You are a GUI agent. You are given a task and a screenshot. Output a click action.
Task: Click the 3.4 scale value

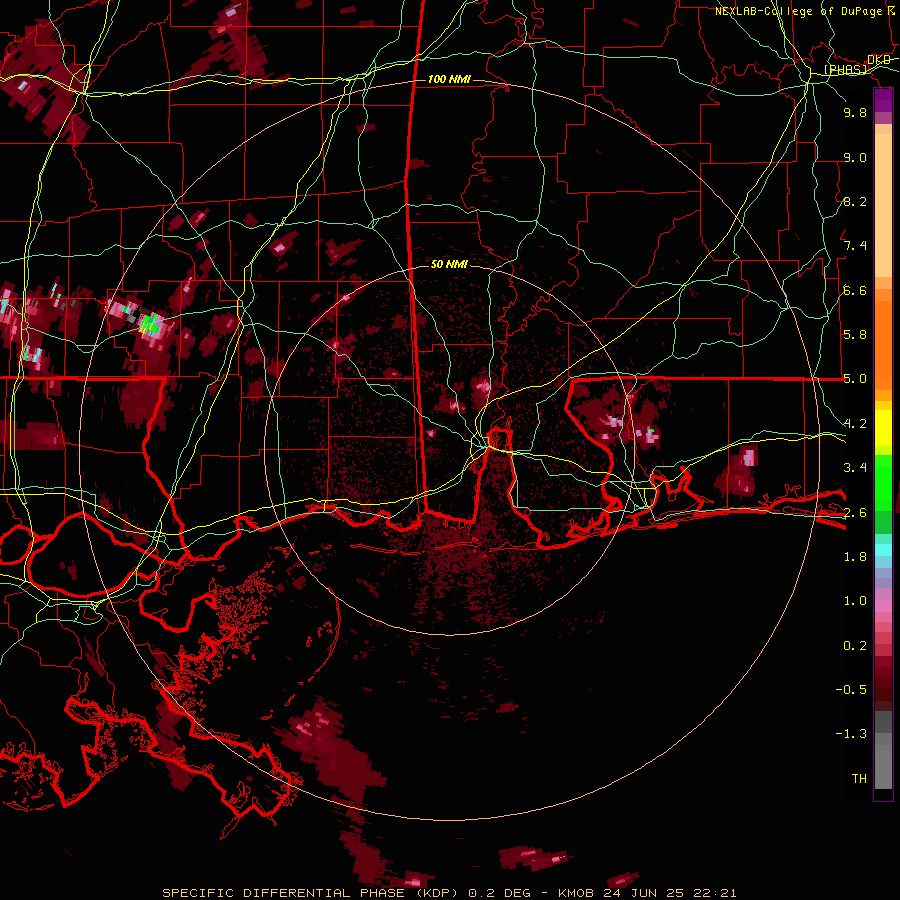tap(855, 468)
